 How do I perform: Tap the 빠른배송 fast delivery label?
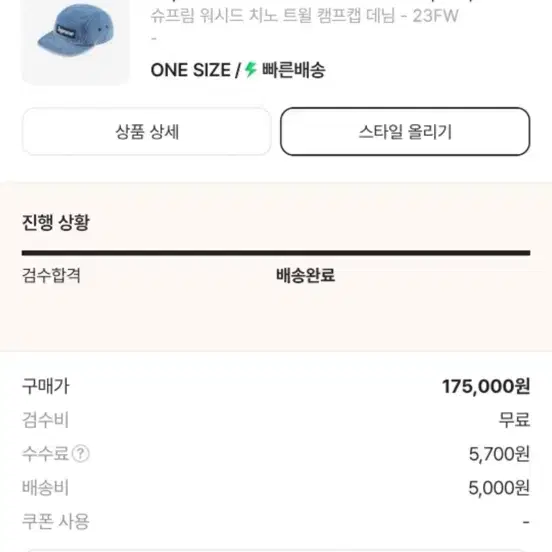pyautogui.click(x=294, y=70)
